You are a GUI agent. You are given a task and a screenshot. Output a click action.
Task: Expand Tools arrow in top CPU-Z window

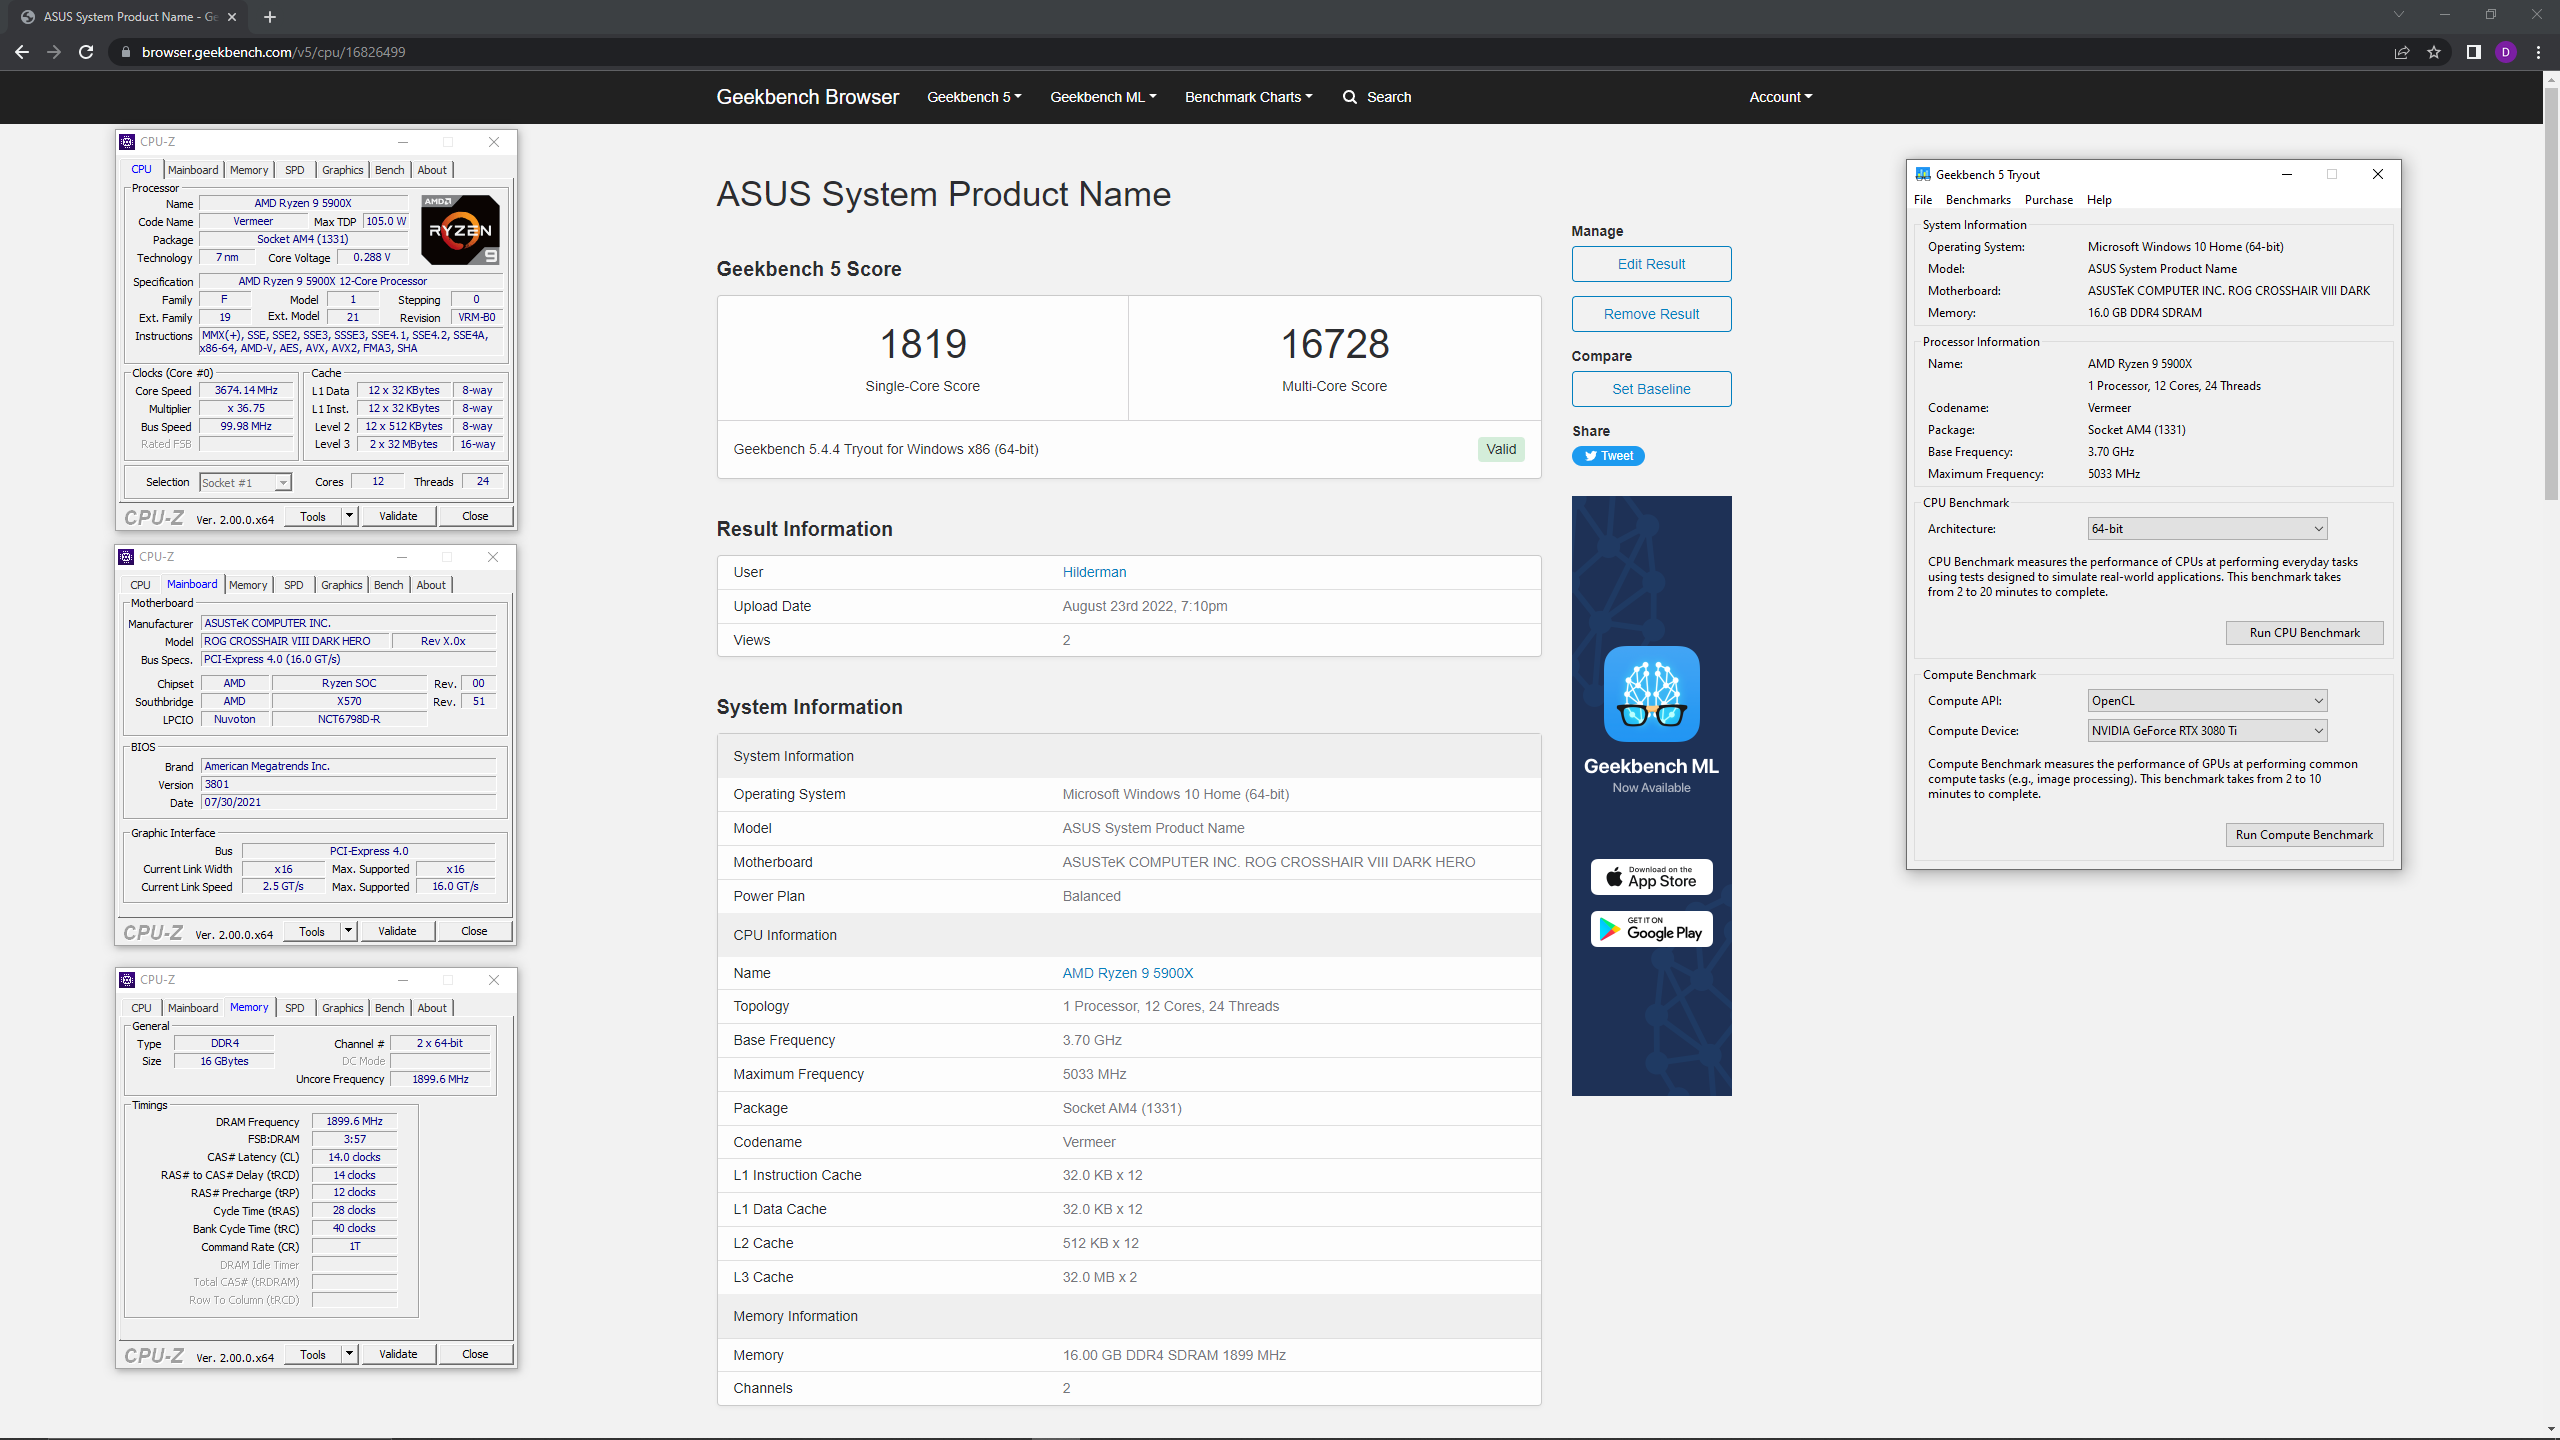pyautogui.click(x=349, y=516)
